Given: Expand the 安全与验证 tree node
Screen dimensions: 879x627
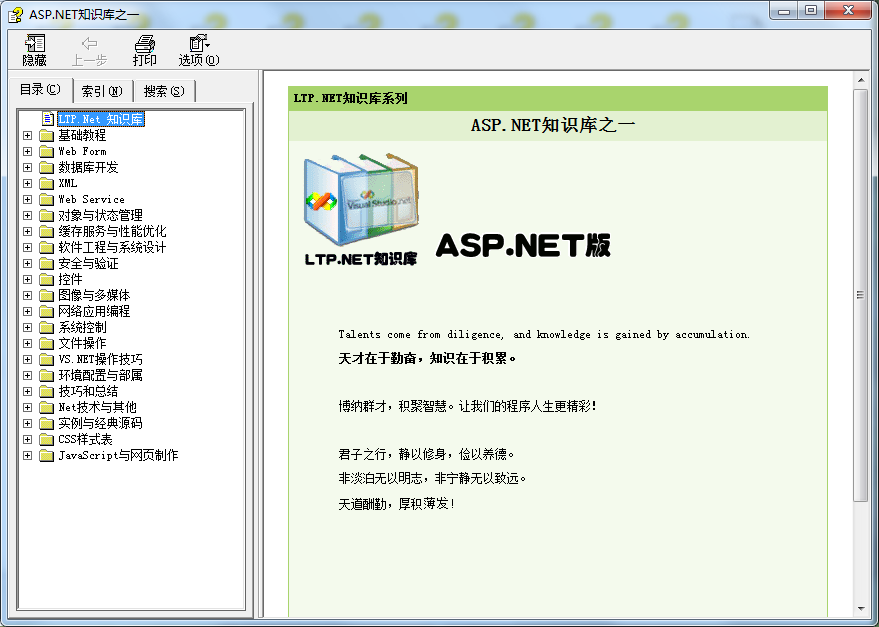Looking at the screenshot, I should pyautogui.click(x=28, y=263).
